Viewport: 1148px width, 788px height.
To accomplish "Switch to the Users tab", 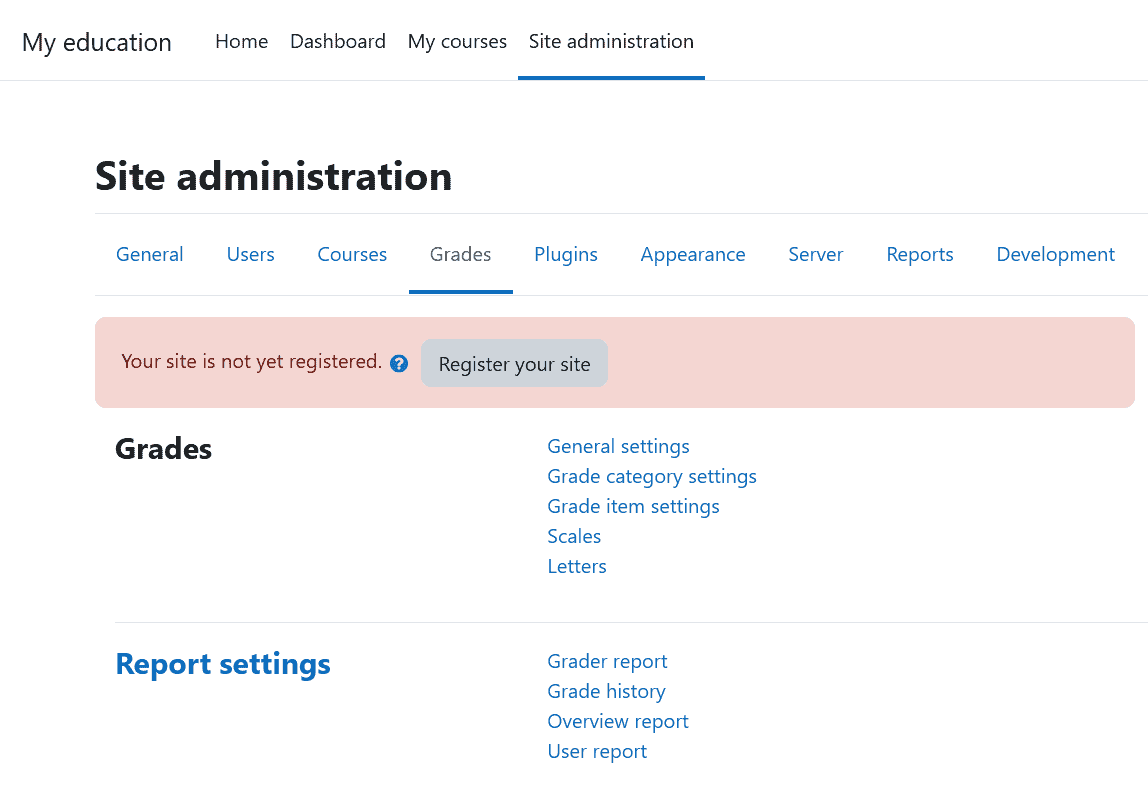I will click(250, 254).
